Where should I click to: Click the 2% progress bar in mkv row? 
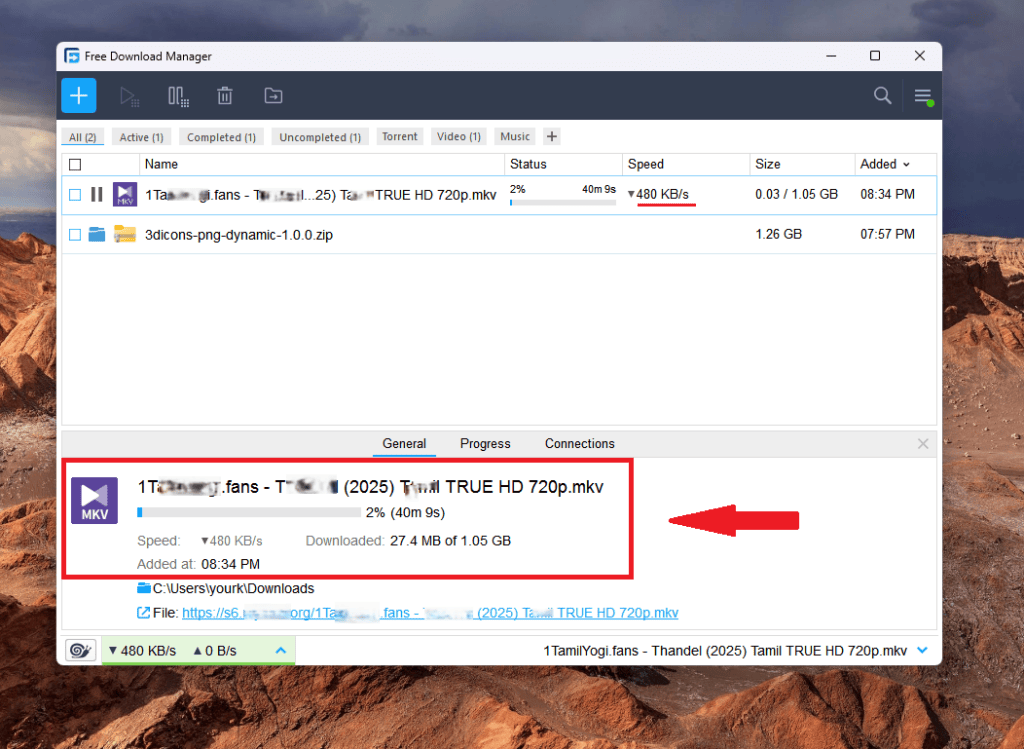(563, 202)
